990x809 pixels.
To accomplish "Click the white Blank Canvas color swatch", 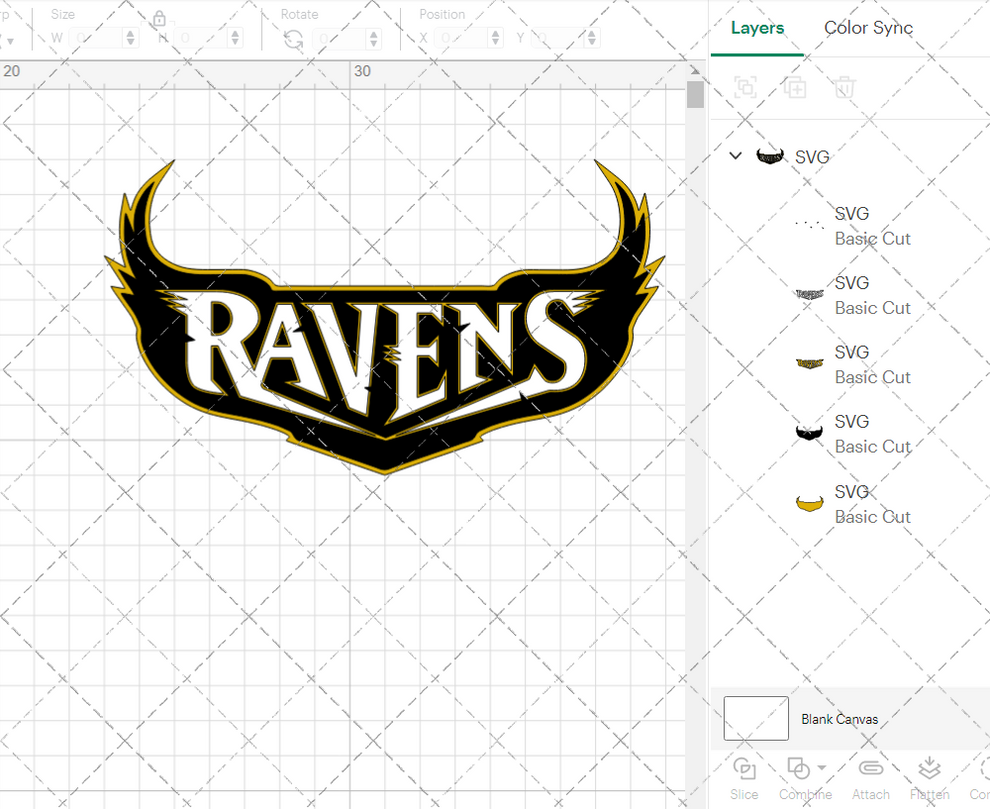I will [x=756, y=718].
